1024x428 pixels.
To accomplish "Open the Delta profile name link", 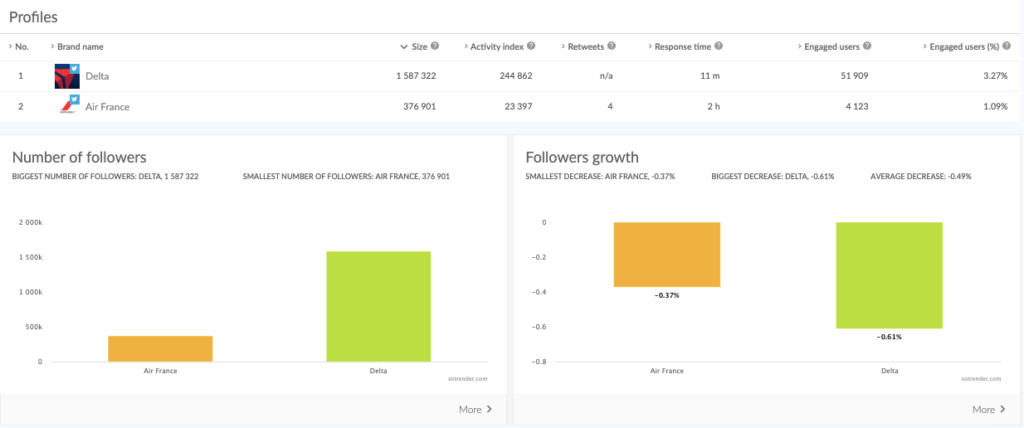I will click(x=99, y=76).
